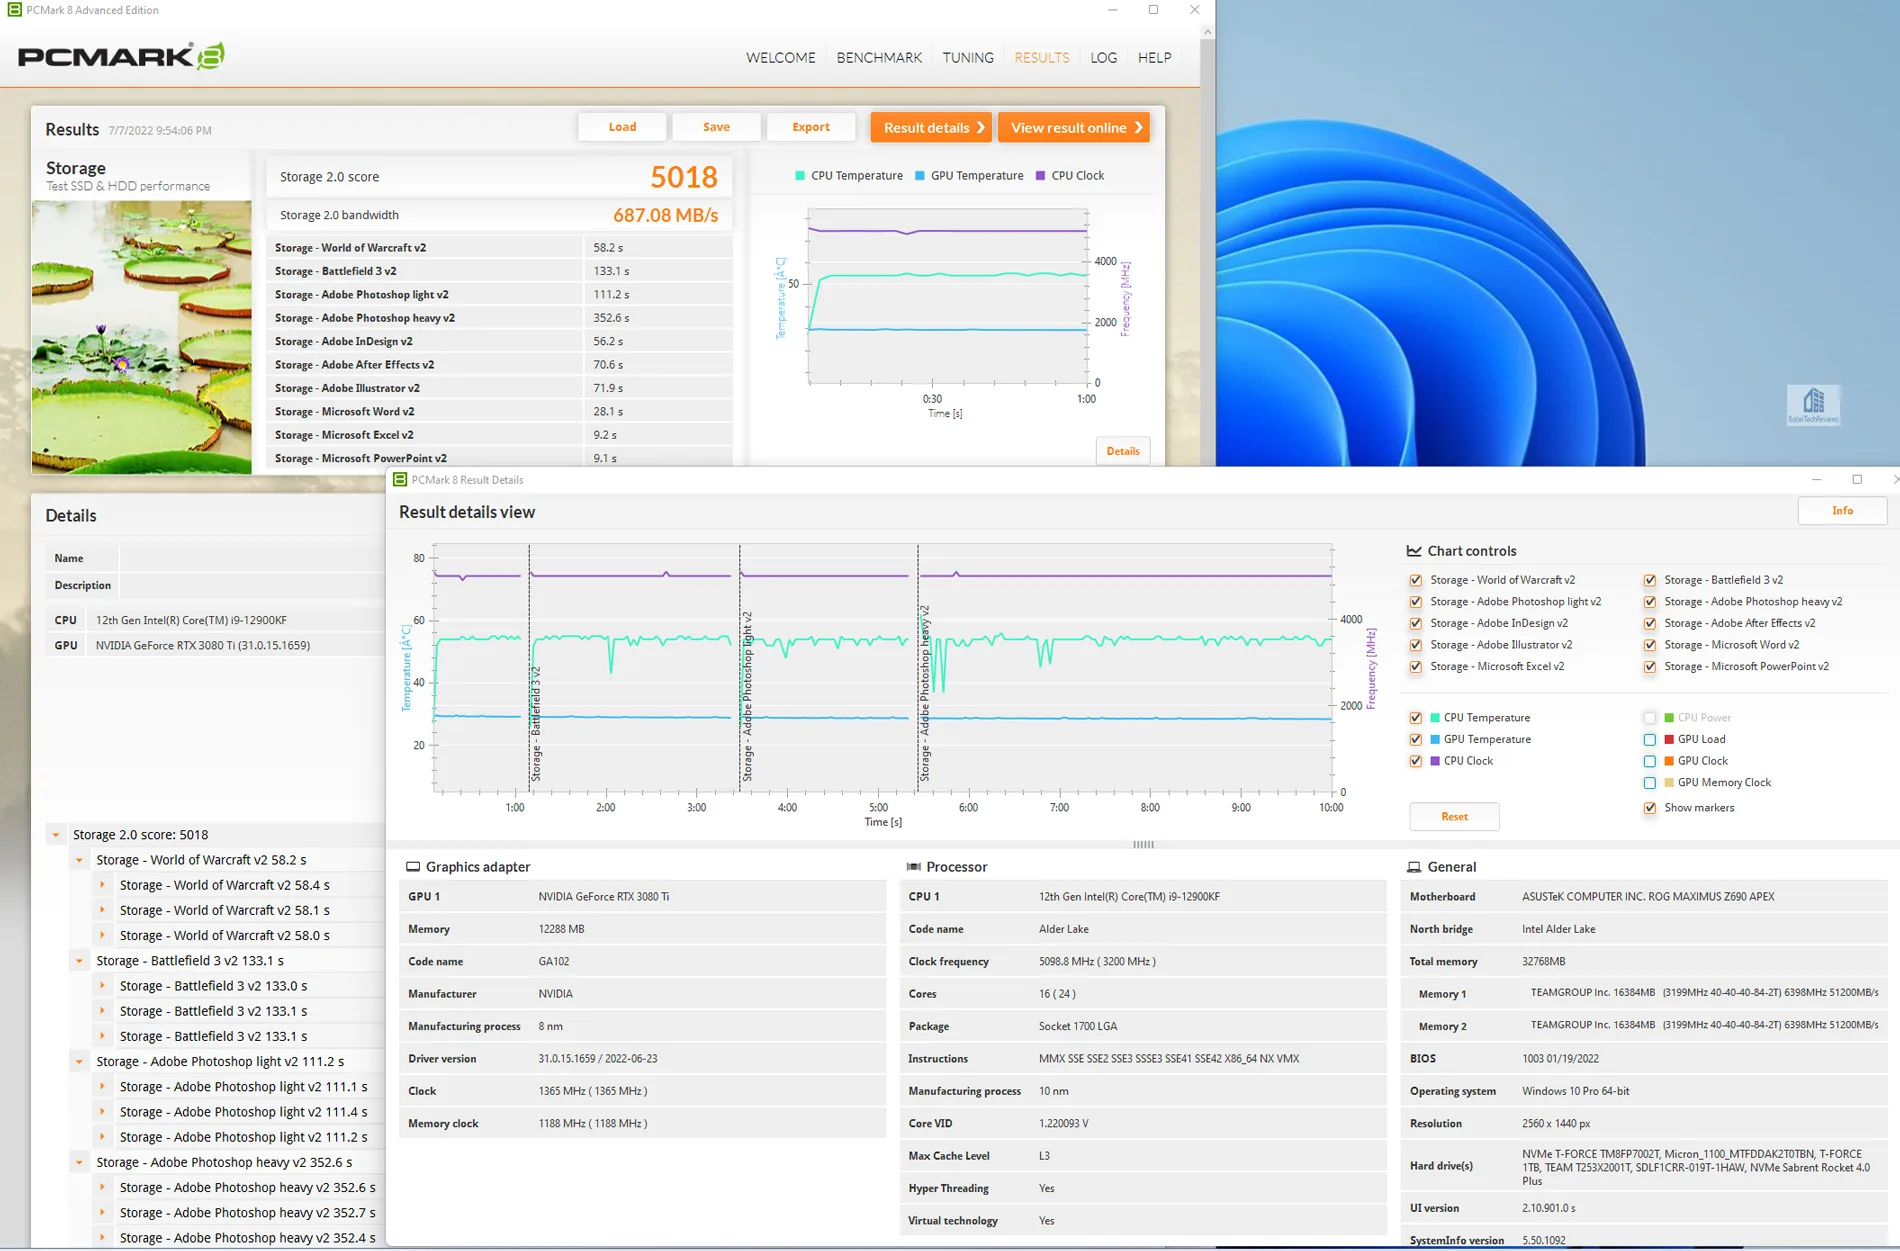
Task: Click PCMark 8 Result Details window icon
Action: [400, 480]
